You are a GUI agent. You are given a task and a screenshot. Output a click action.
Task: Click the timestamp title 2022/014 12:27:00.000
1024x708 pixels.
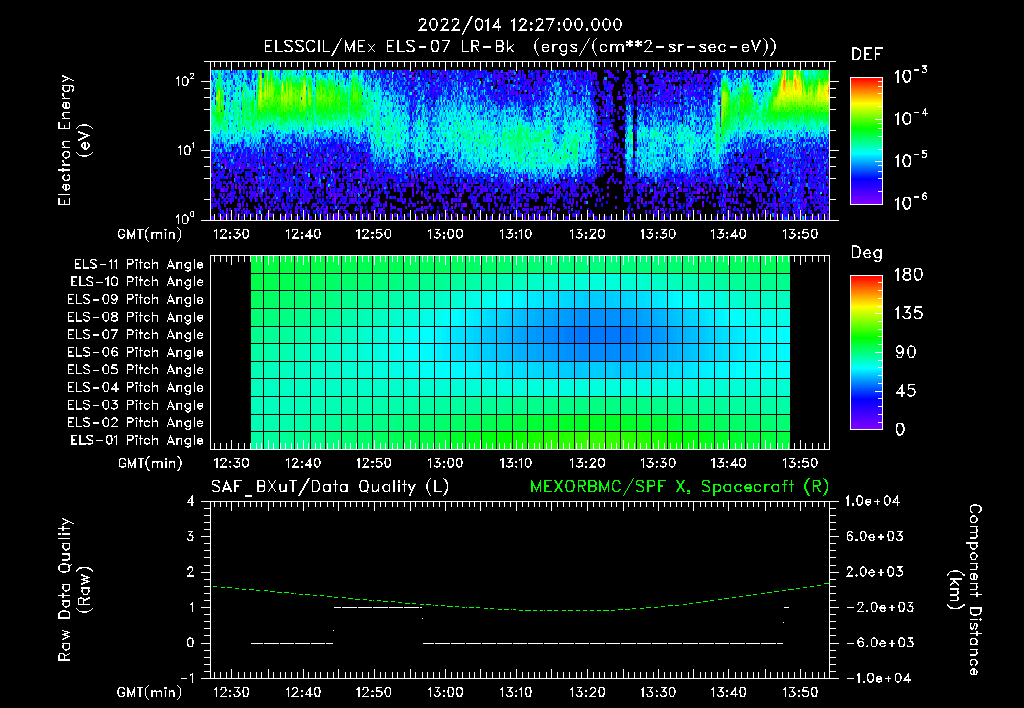tap(520, 25)
